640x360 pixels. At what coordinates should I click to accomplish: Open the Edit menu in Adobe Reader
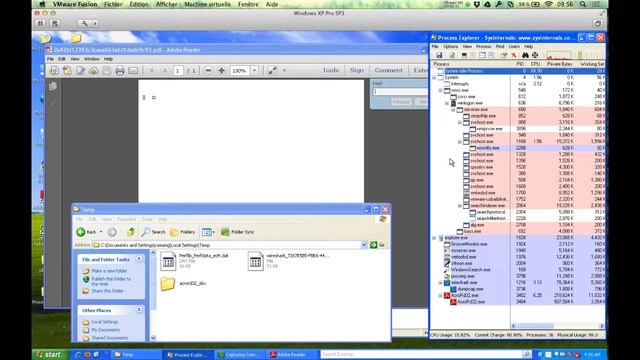tap(62, 59)
